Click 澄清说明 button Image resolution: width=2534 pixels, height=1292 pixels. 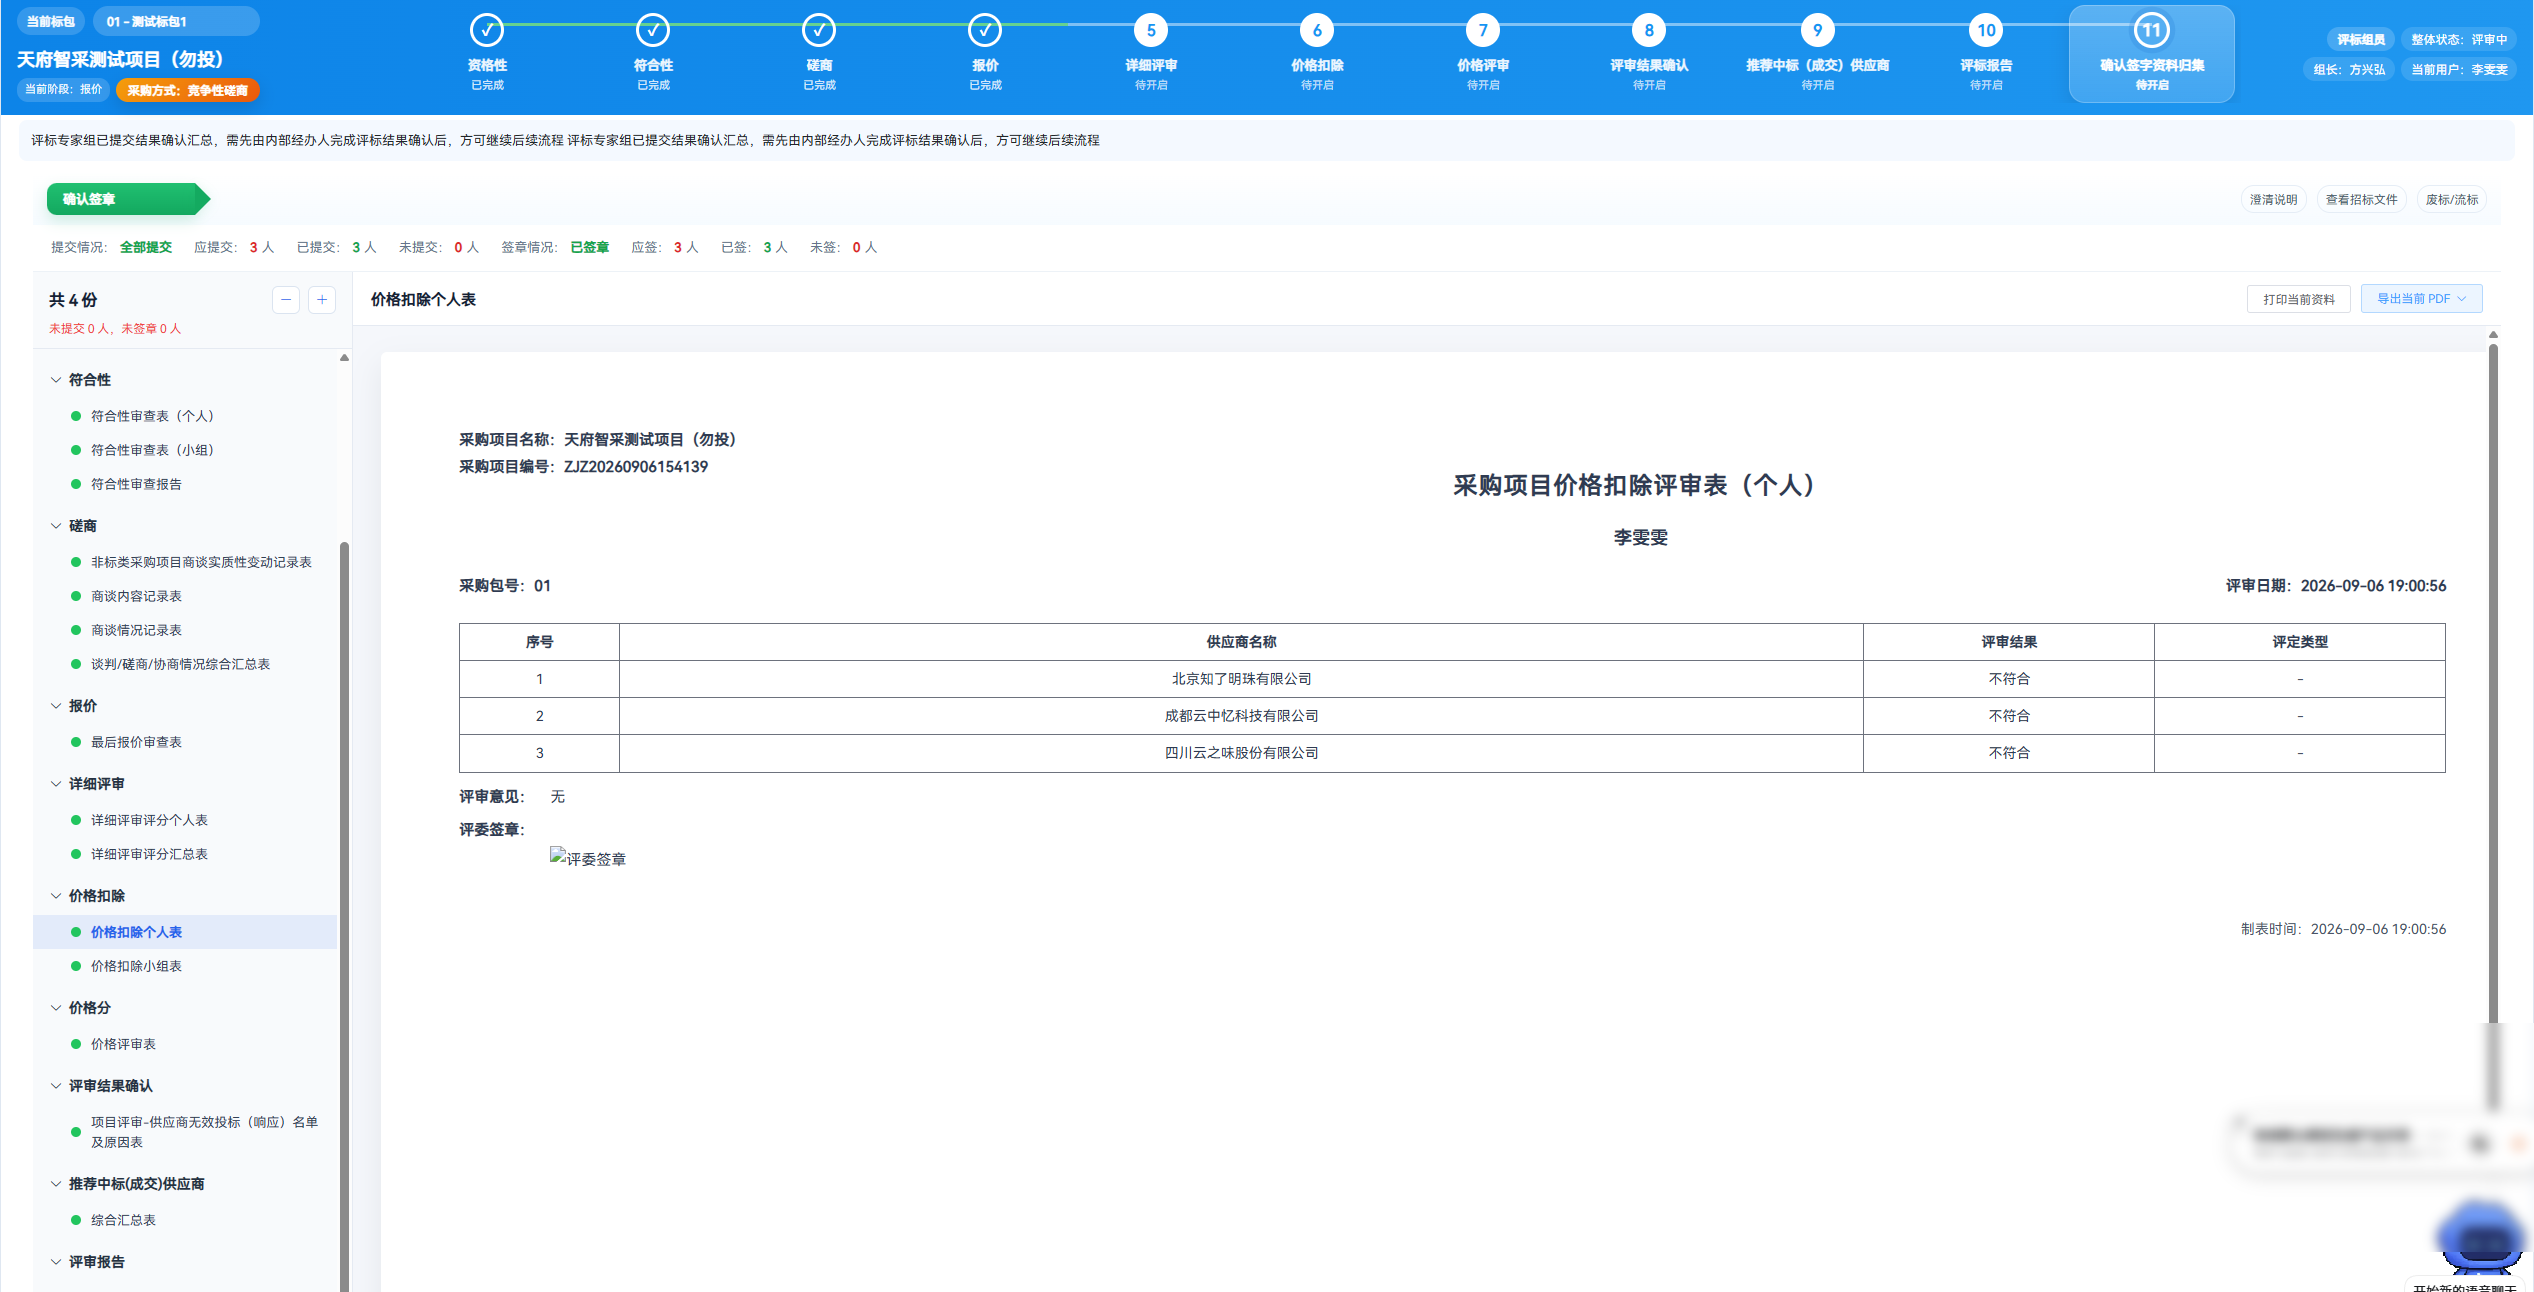(x=2273, y=200)
